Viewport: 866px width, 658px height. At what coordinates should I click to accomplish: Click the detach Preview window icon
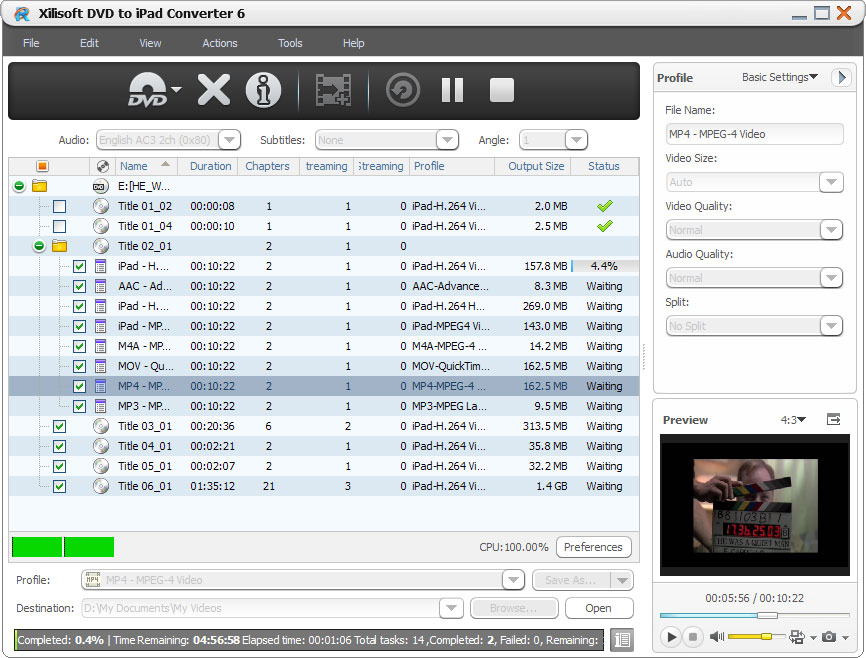833,419
